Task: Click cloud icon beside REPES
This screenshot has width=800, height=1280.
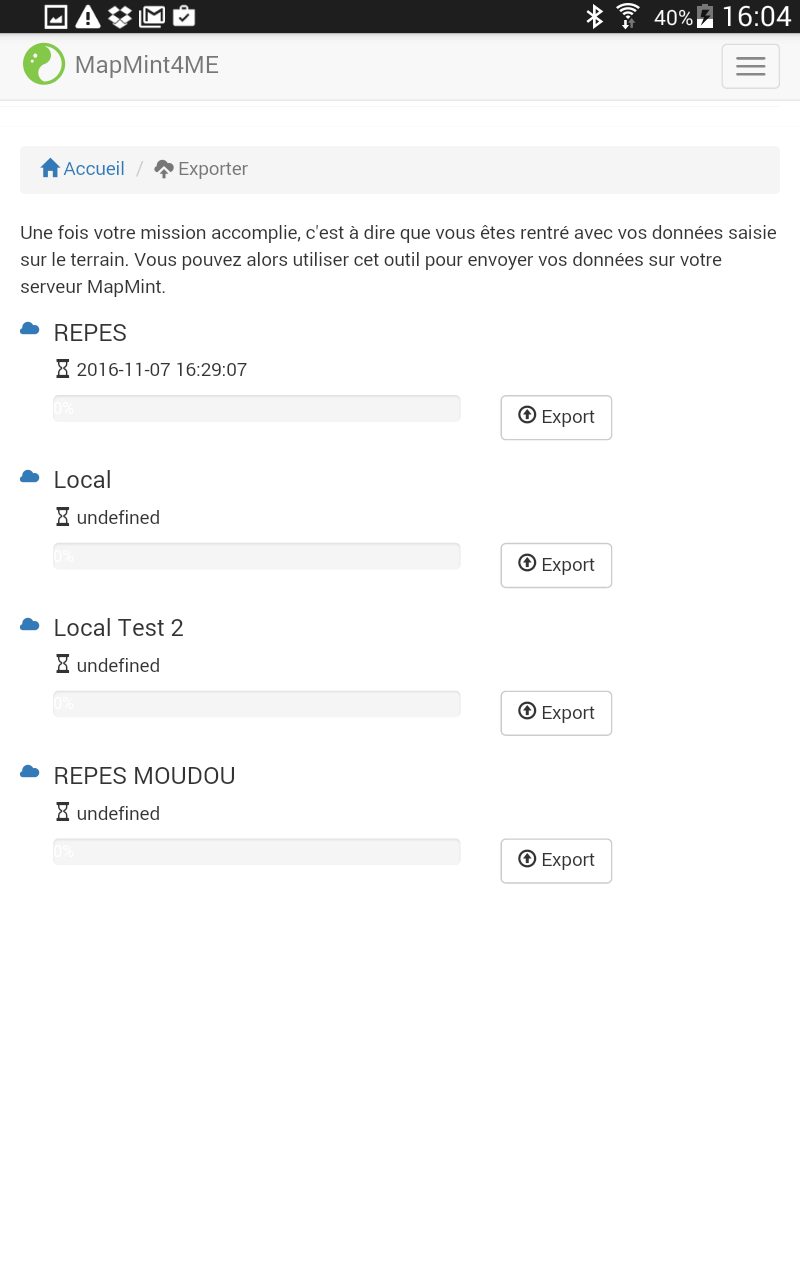Action: (30, 329)
